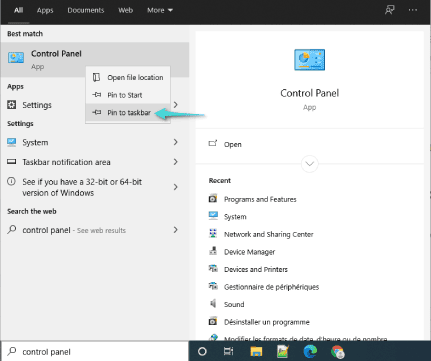Switch to the Documents search tab
The width and height of the screenshot is (431, 361).
(x=86, y=10)
